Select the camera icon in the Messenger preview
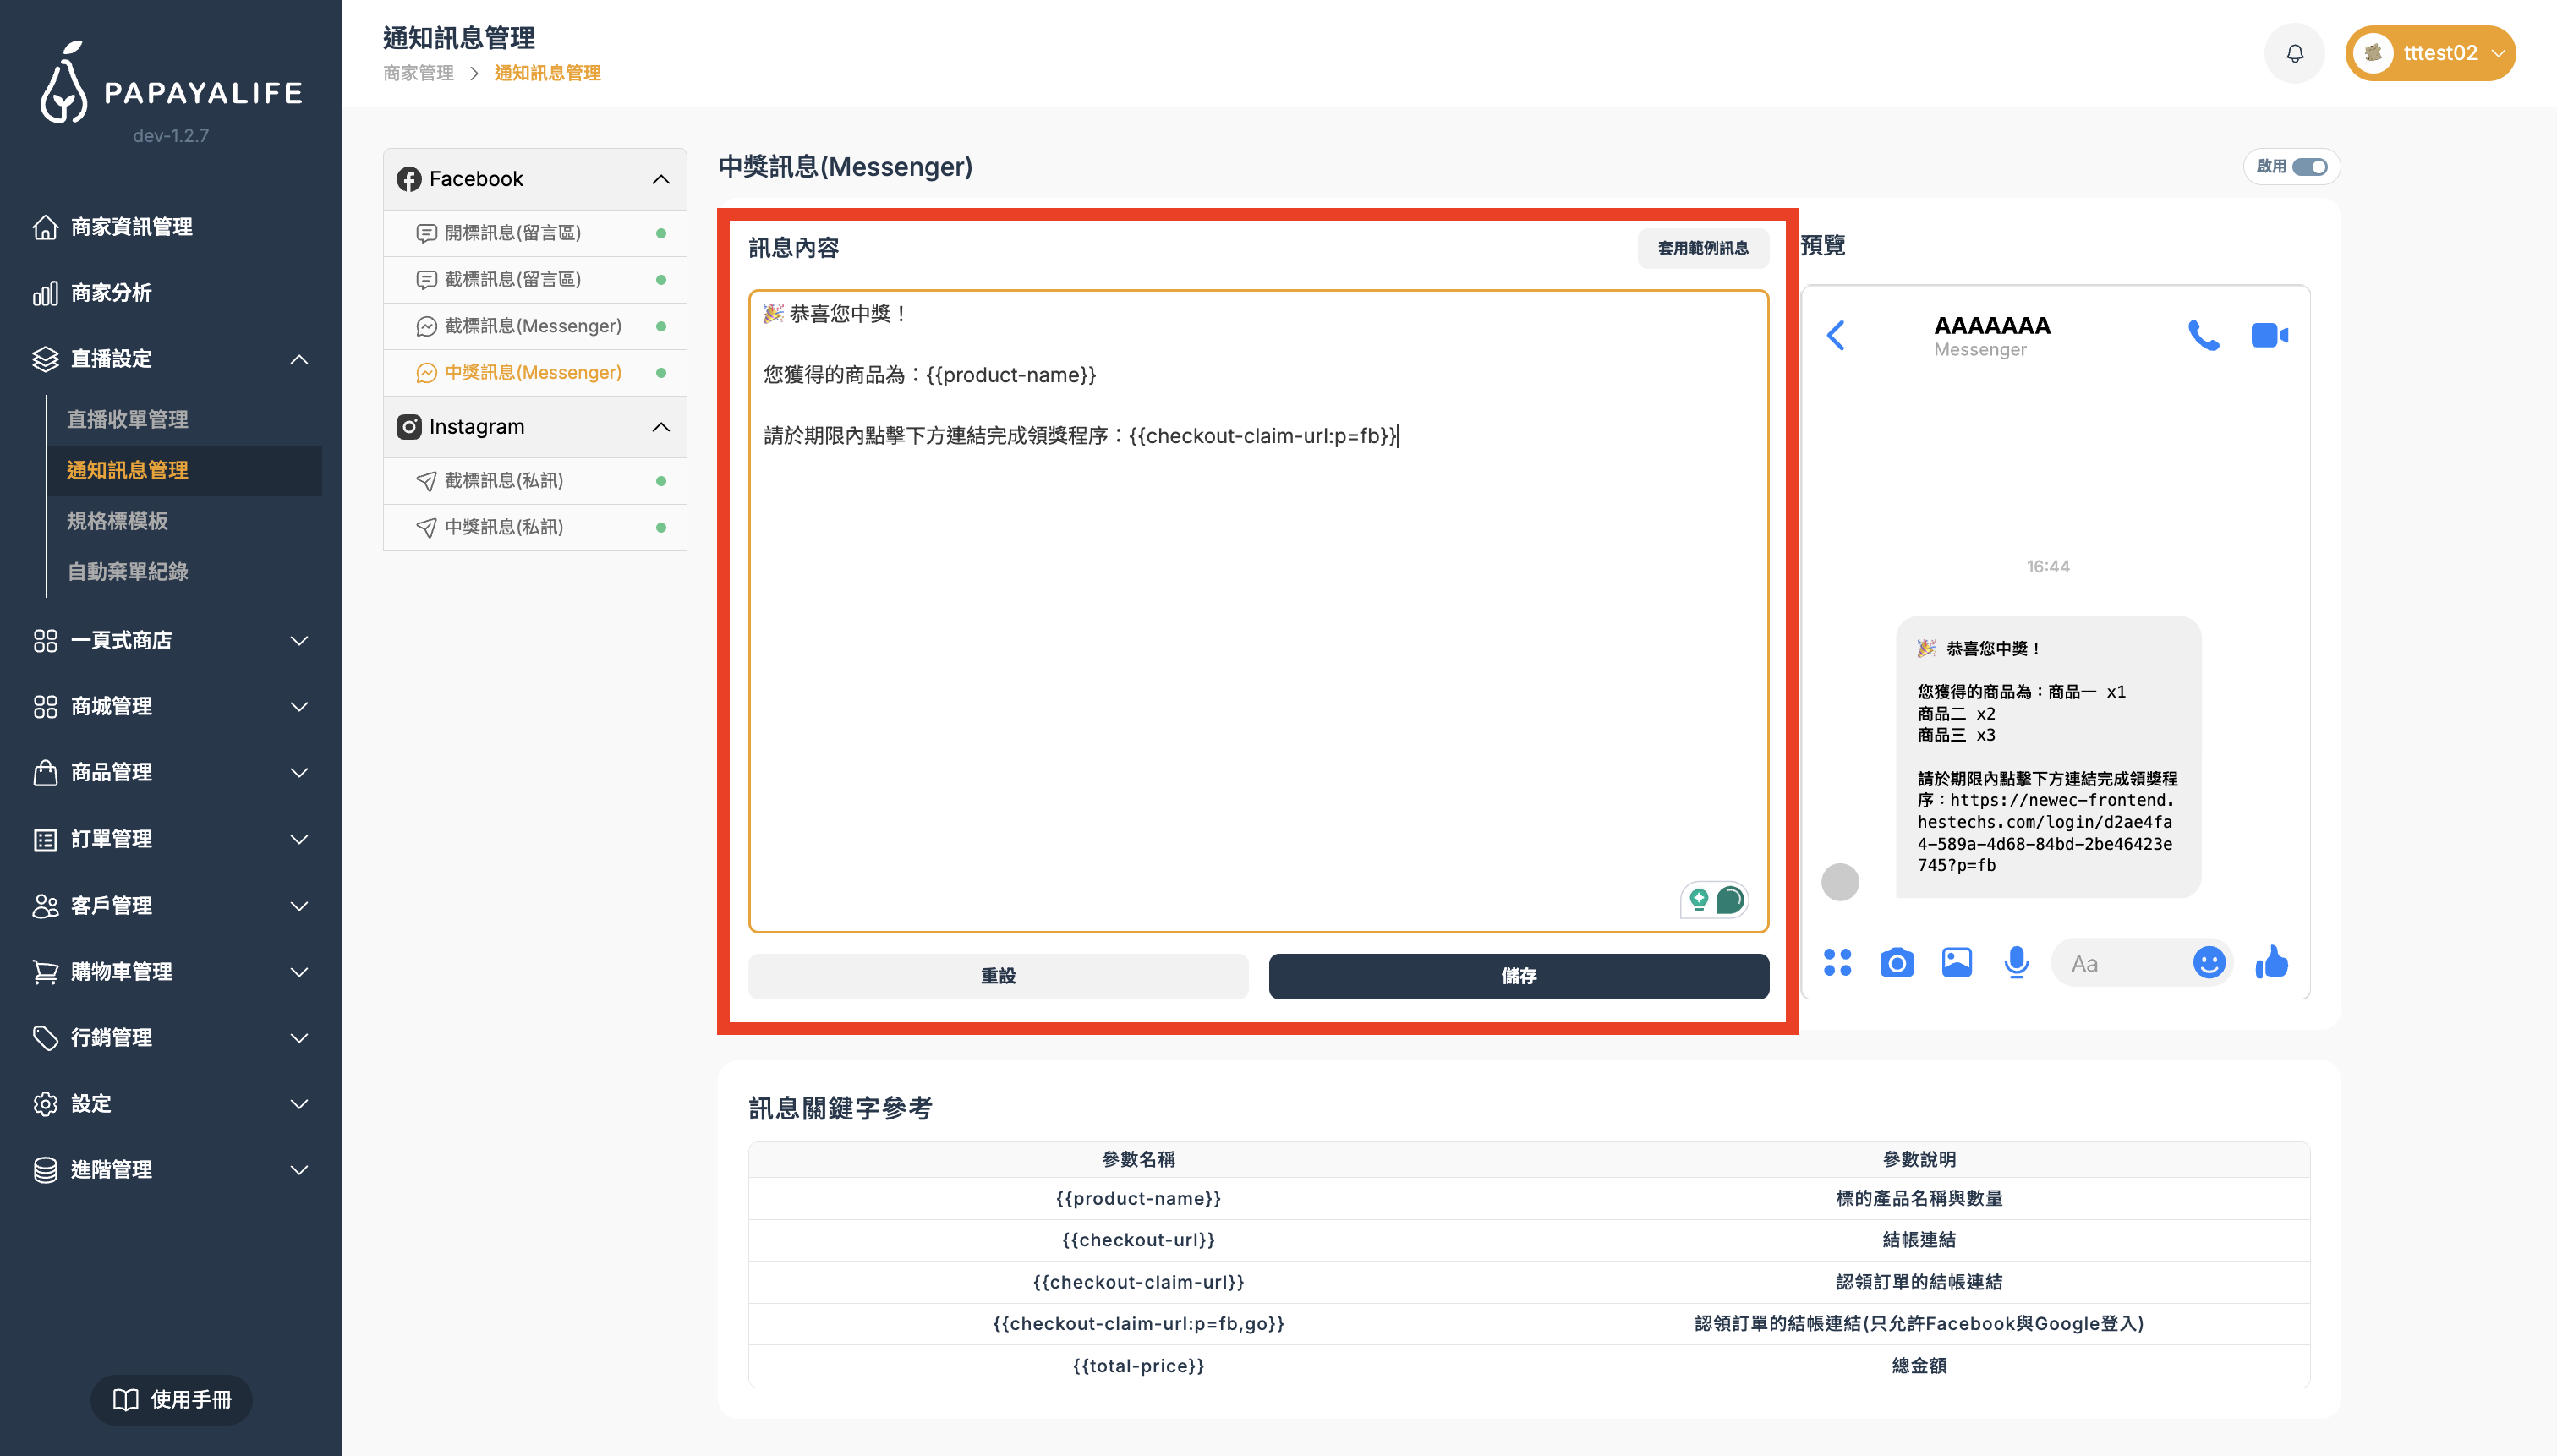 [x=1896, y=962]
